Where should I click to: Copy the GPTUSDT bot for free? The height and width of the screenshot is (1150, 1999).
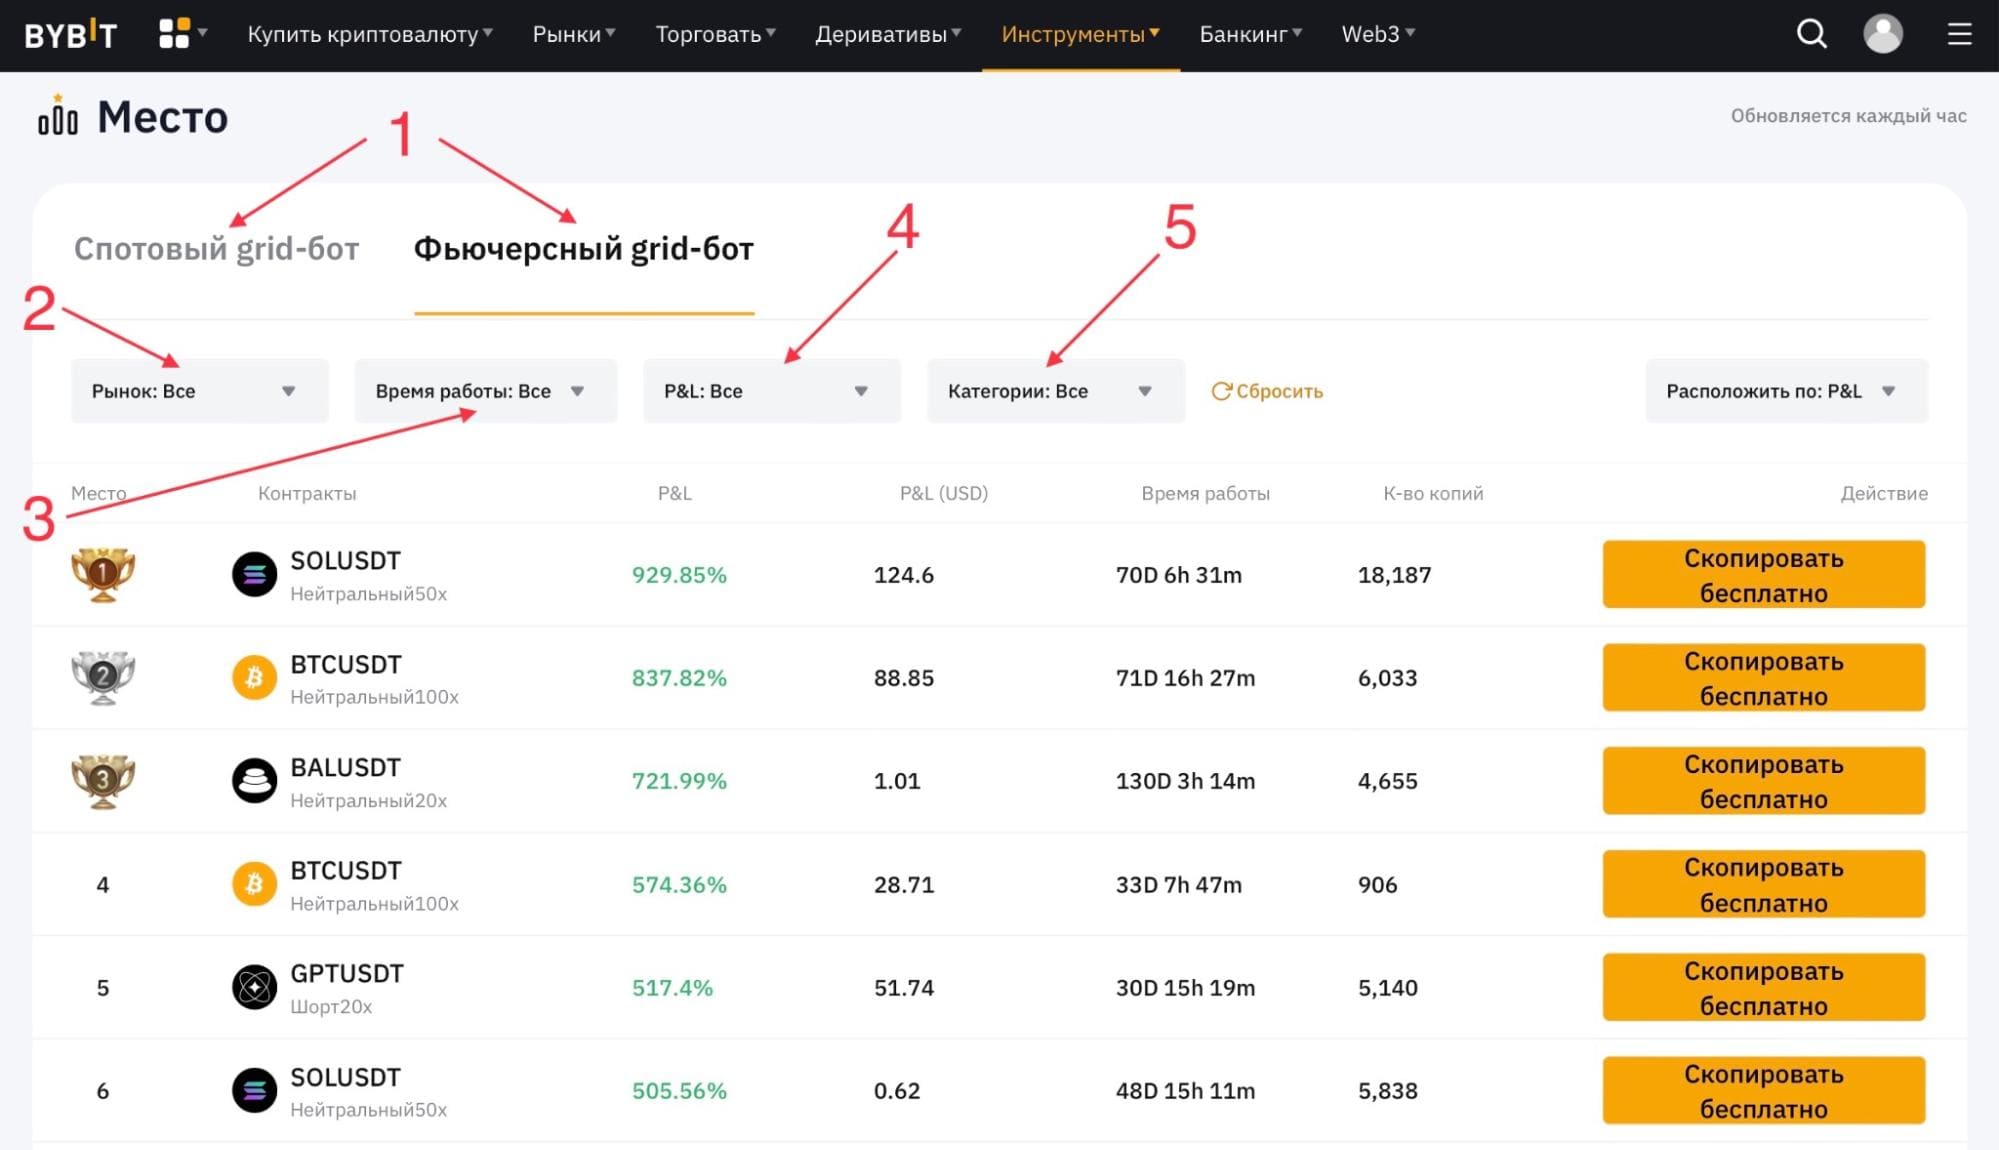pos(1764,987)
